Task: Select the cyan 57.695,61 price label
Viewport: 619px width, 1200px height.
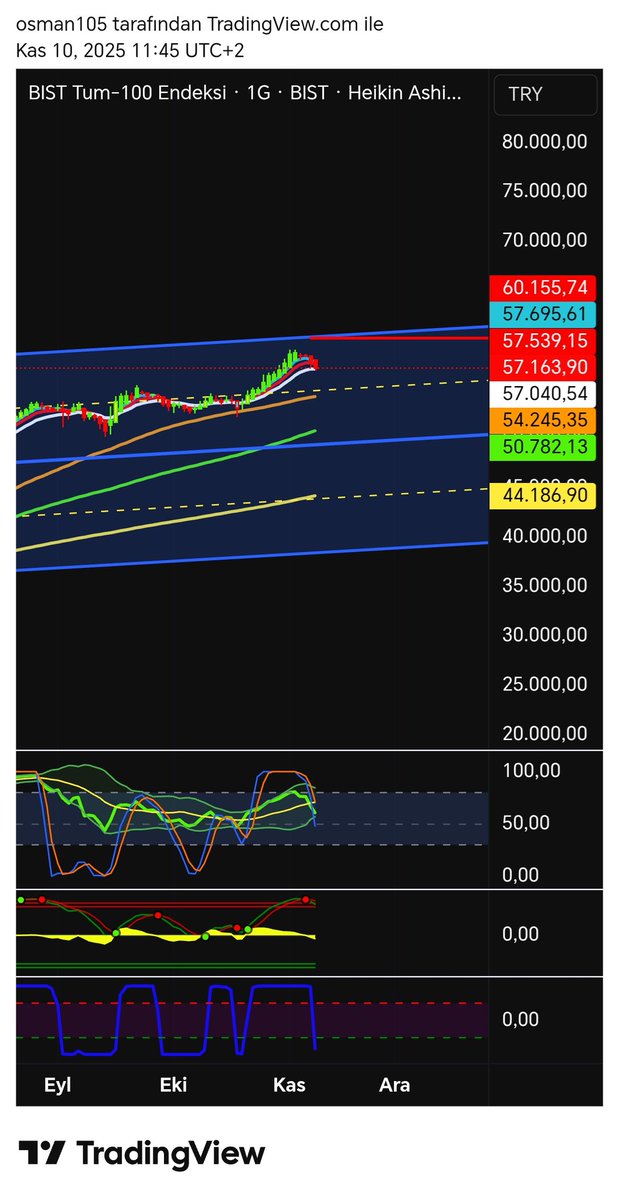Action: click(543, 314)
